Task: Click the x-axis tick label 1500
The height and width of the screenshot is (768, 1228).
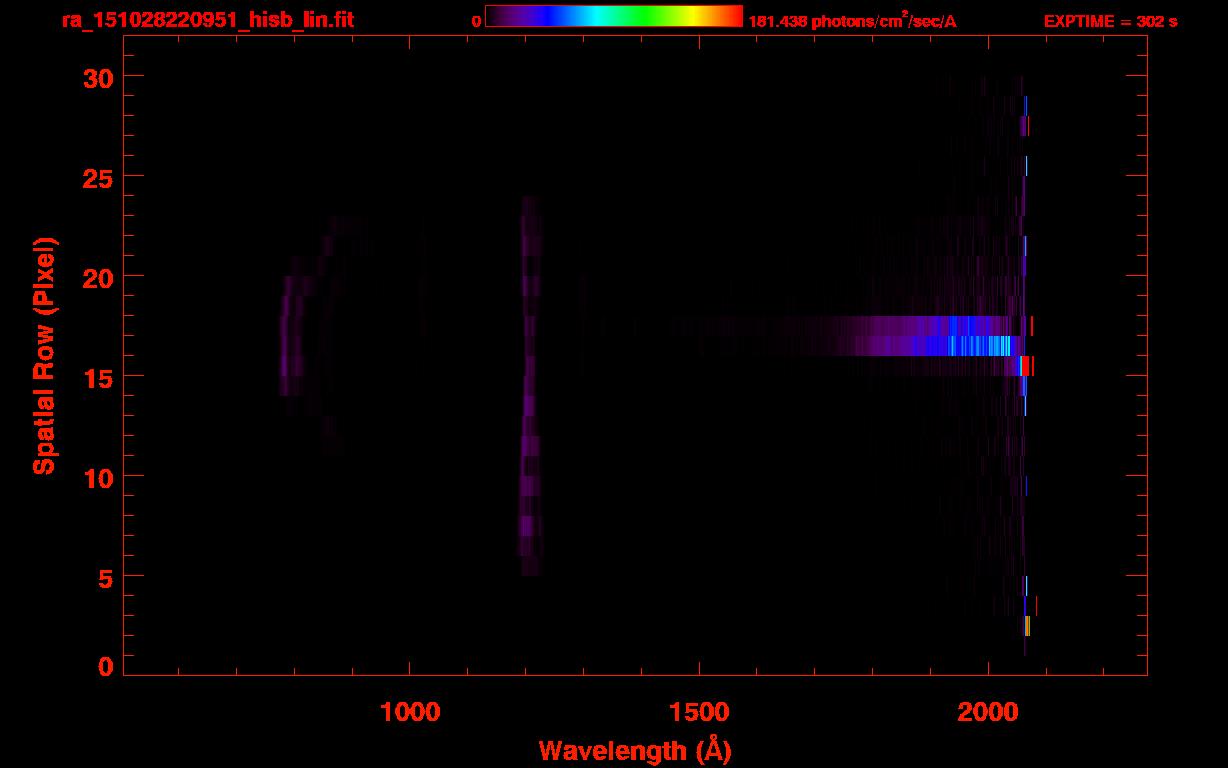Action: tap(699, 711)
